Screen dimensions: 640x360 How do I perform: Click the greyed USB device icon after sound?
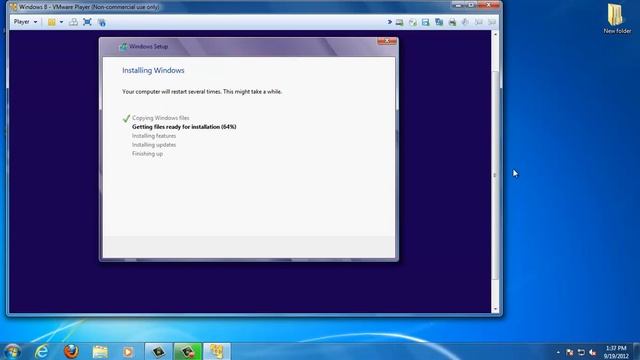tap(478, 22)
